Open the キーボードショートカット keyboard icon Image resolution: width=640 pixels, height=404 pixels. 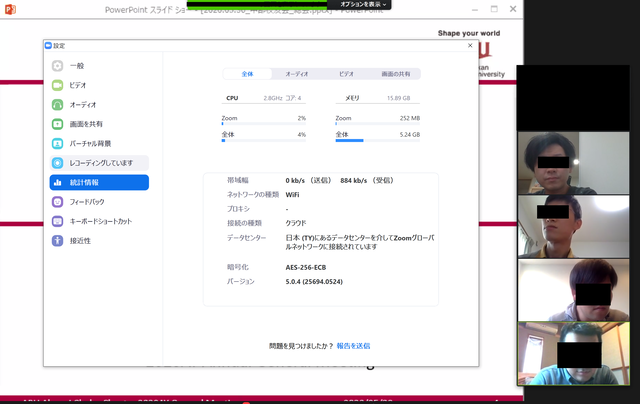coord(58,221)
